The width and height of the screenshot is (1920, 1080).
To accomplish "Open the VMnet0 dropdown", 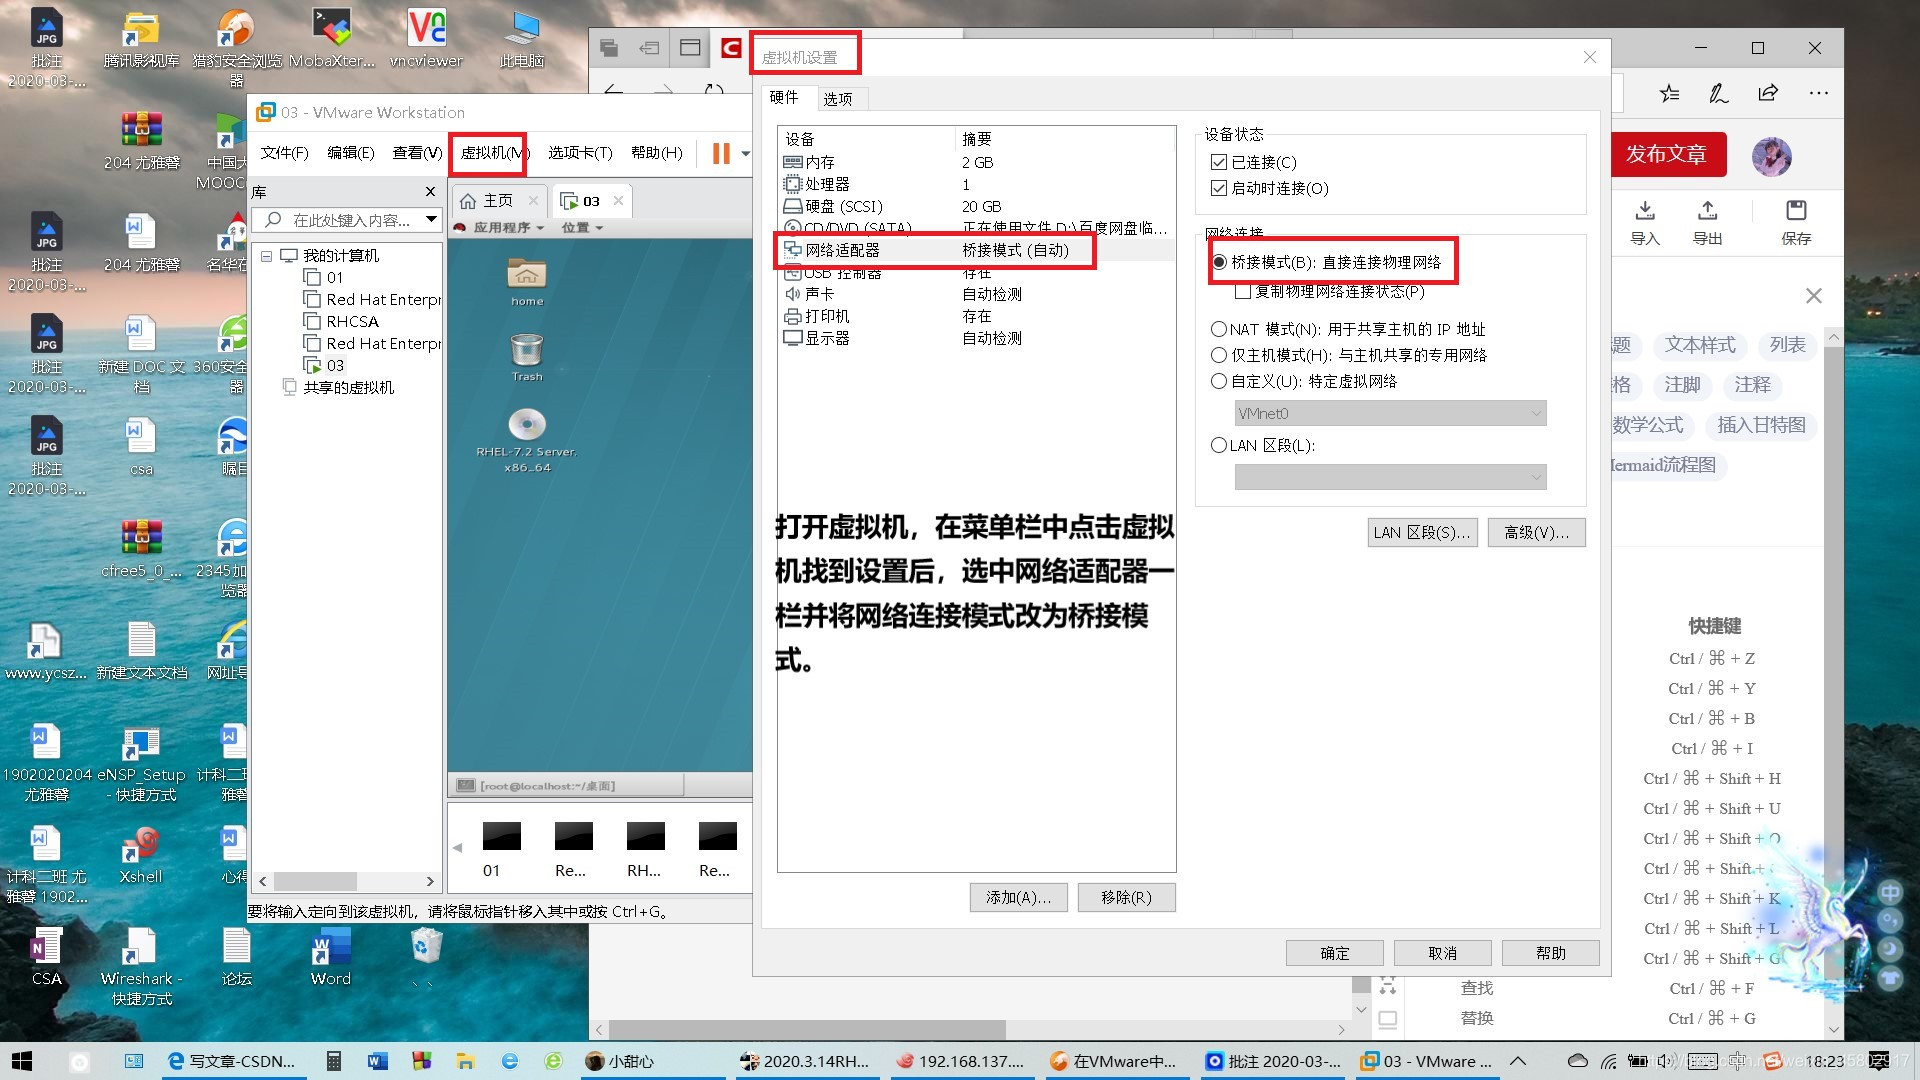I will (1391, 413).
